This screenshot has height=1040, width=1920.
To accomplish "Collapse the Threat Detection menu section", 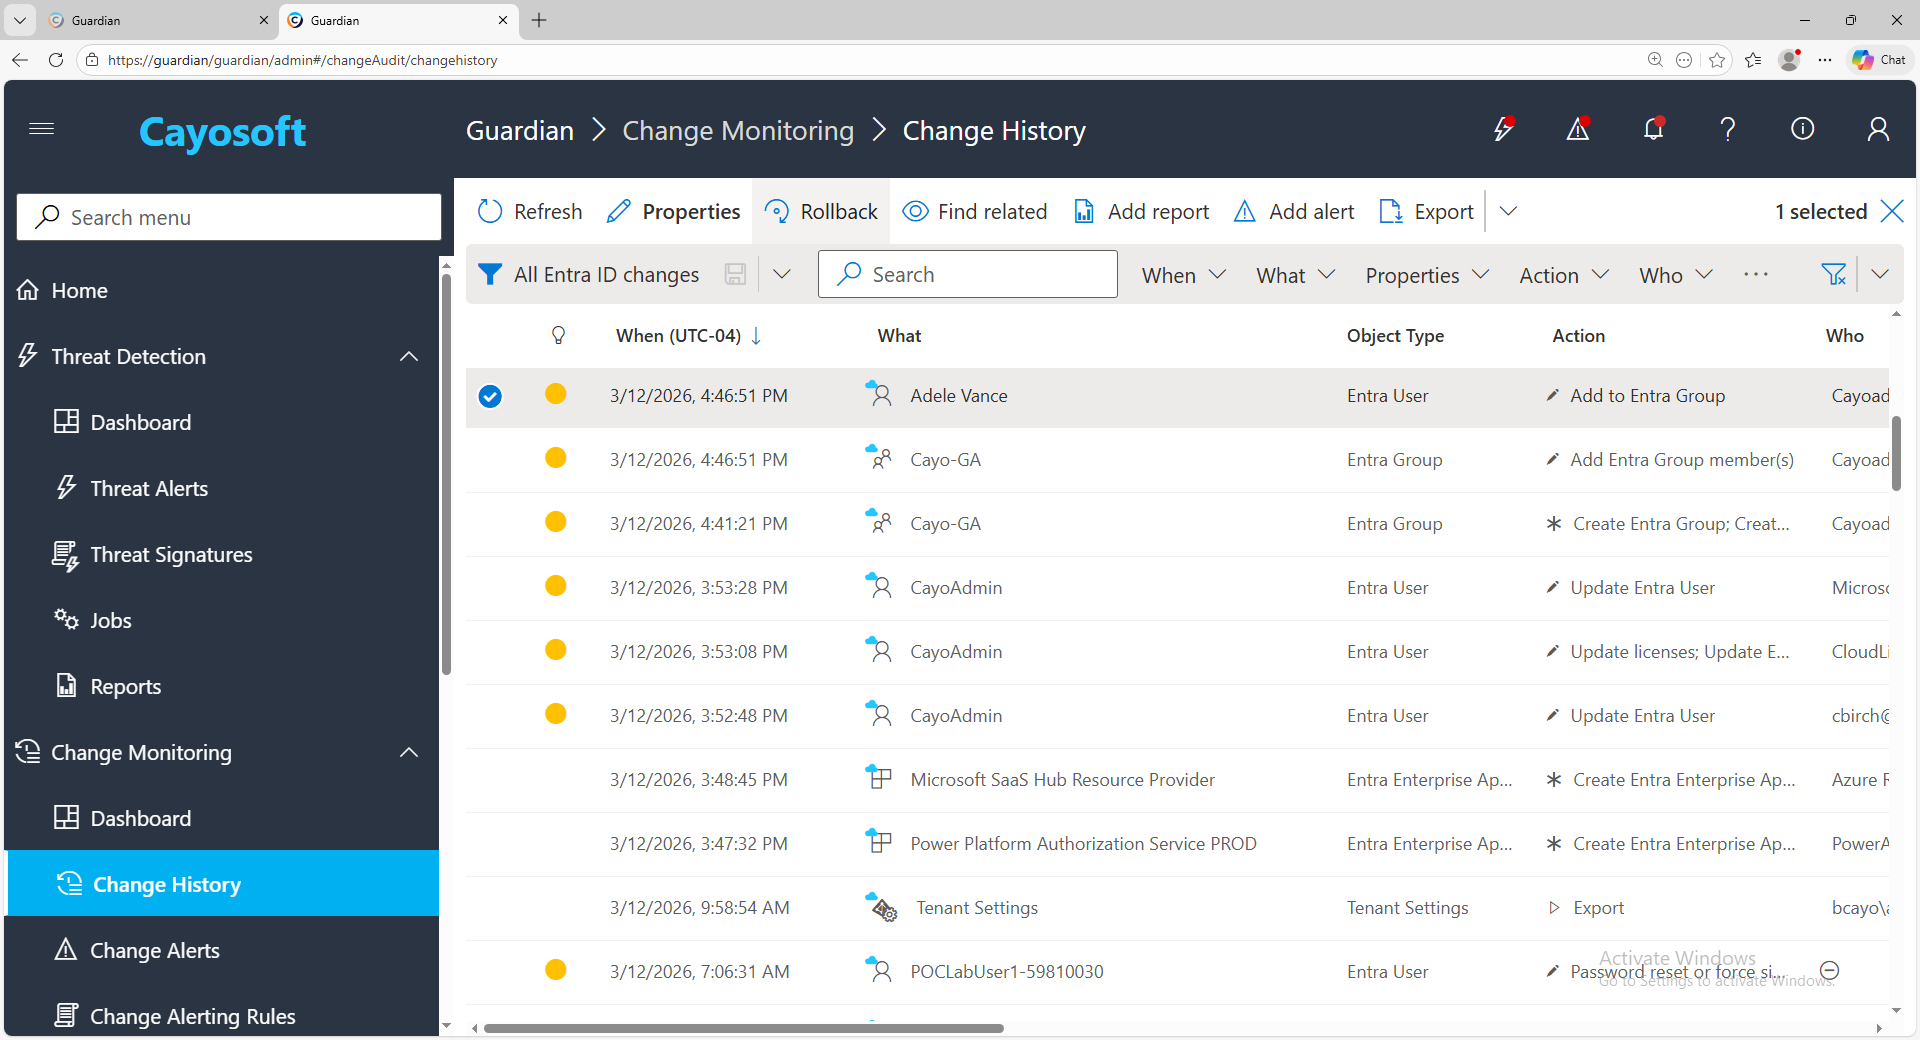I will (409, 357).
